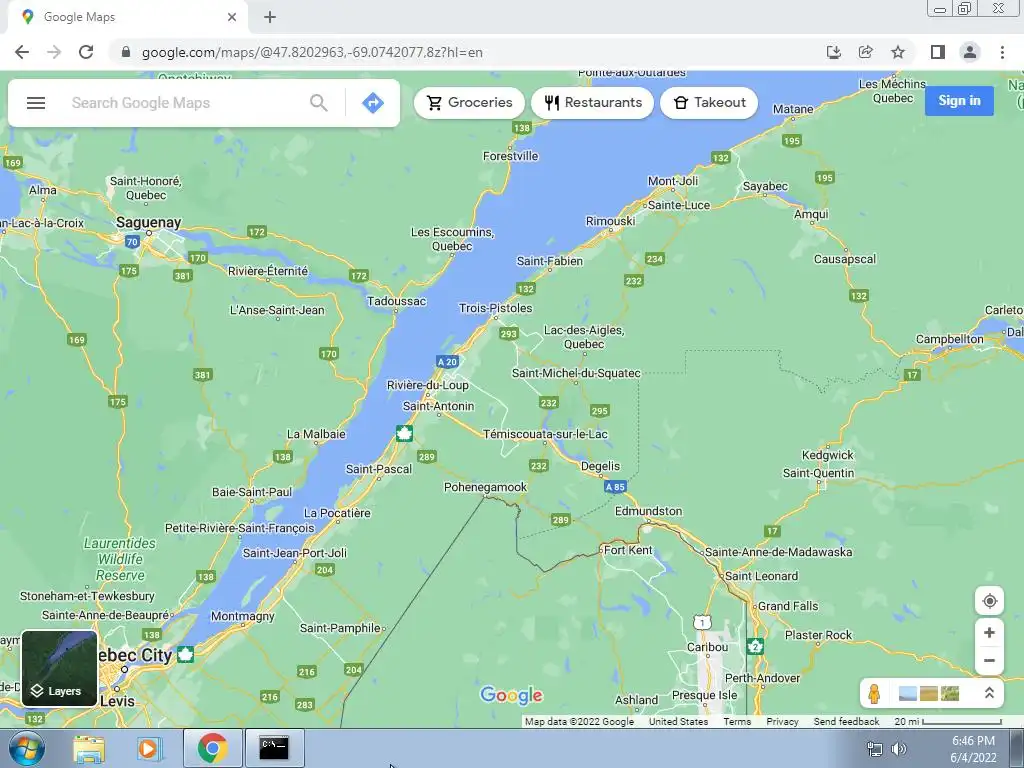Click the Tadoussac label
The image size is (1024, 768).
396,301
